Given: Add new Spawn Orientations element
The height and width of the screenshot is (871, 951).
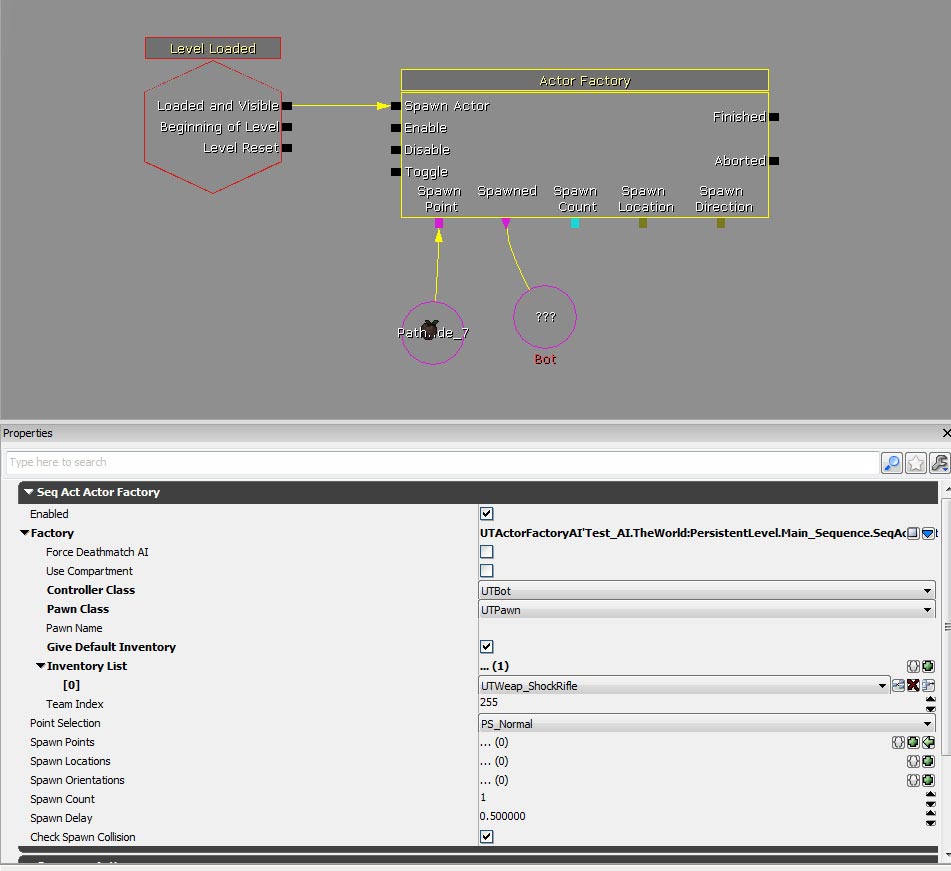Looking at the screenshot, I should [x=928, y=781].
